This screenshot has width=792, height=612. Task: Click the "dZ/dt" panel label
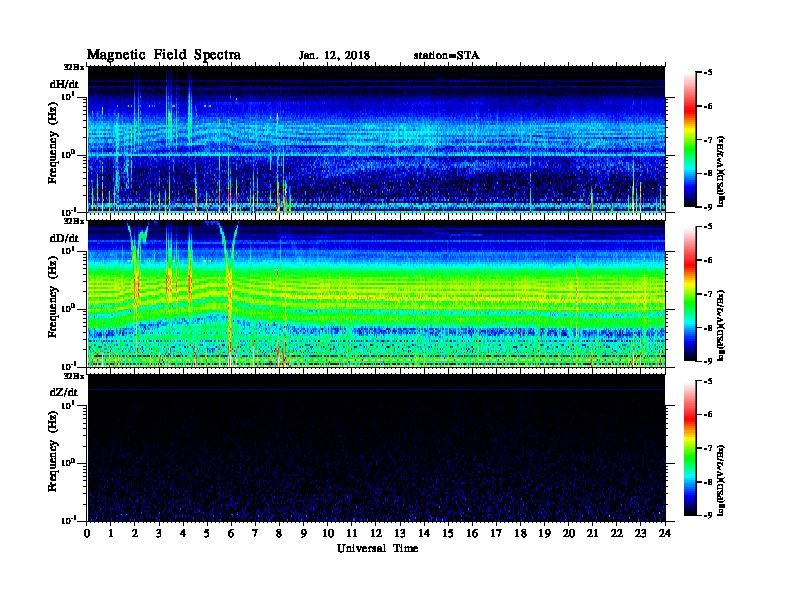point(64,392)
